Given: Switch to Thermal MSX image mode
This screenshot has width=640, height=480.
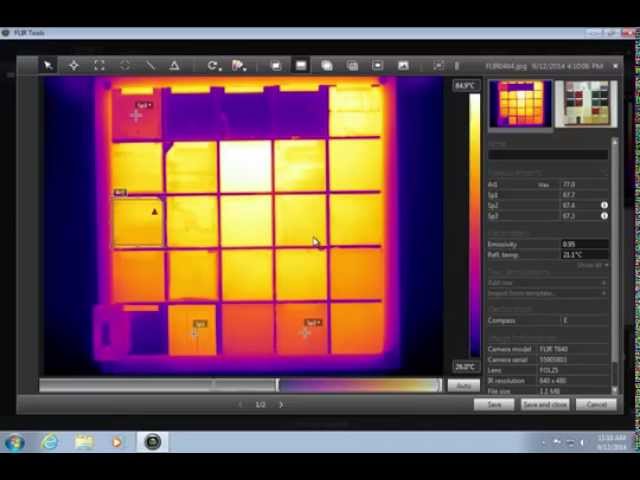Looking at the screenshot, I should tap(276, 65).
